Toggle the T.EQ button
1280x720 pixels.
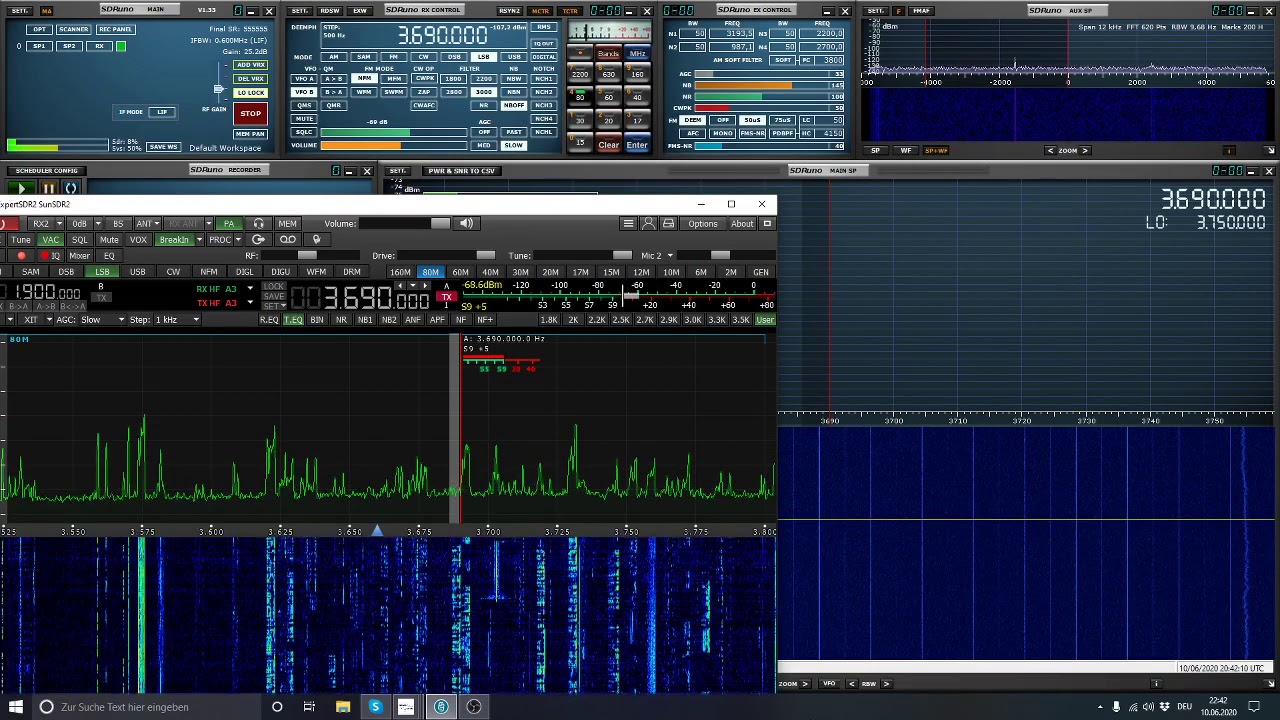(x=293, y=320)
